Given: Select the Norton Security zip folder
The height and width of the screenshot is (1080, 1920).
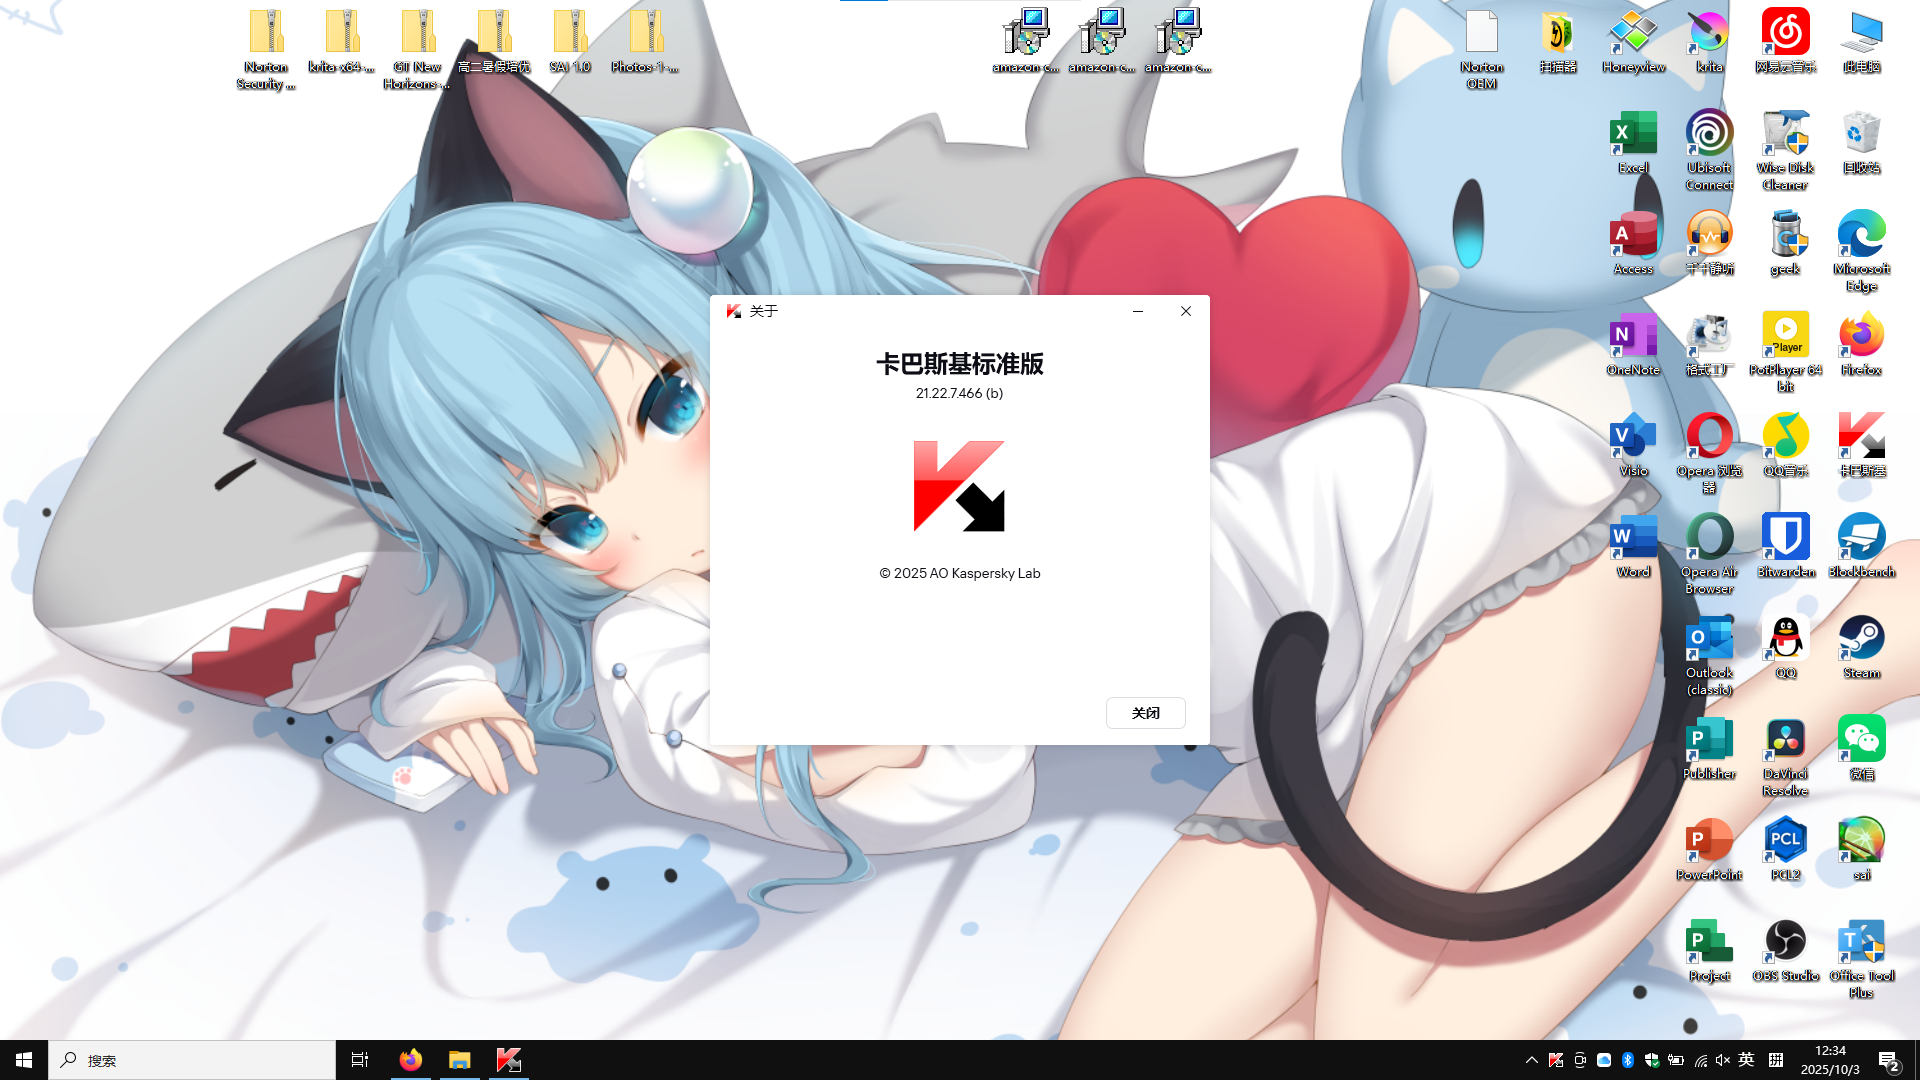Looking at the screenshot, I should click(266, 49).
